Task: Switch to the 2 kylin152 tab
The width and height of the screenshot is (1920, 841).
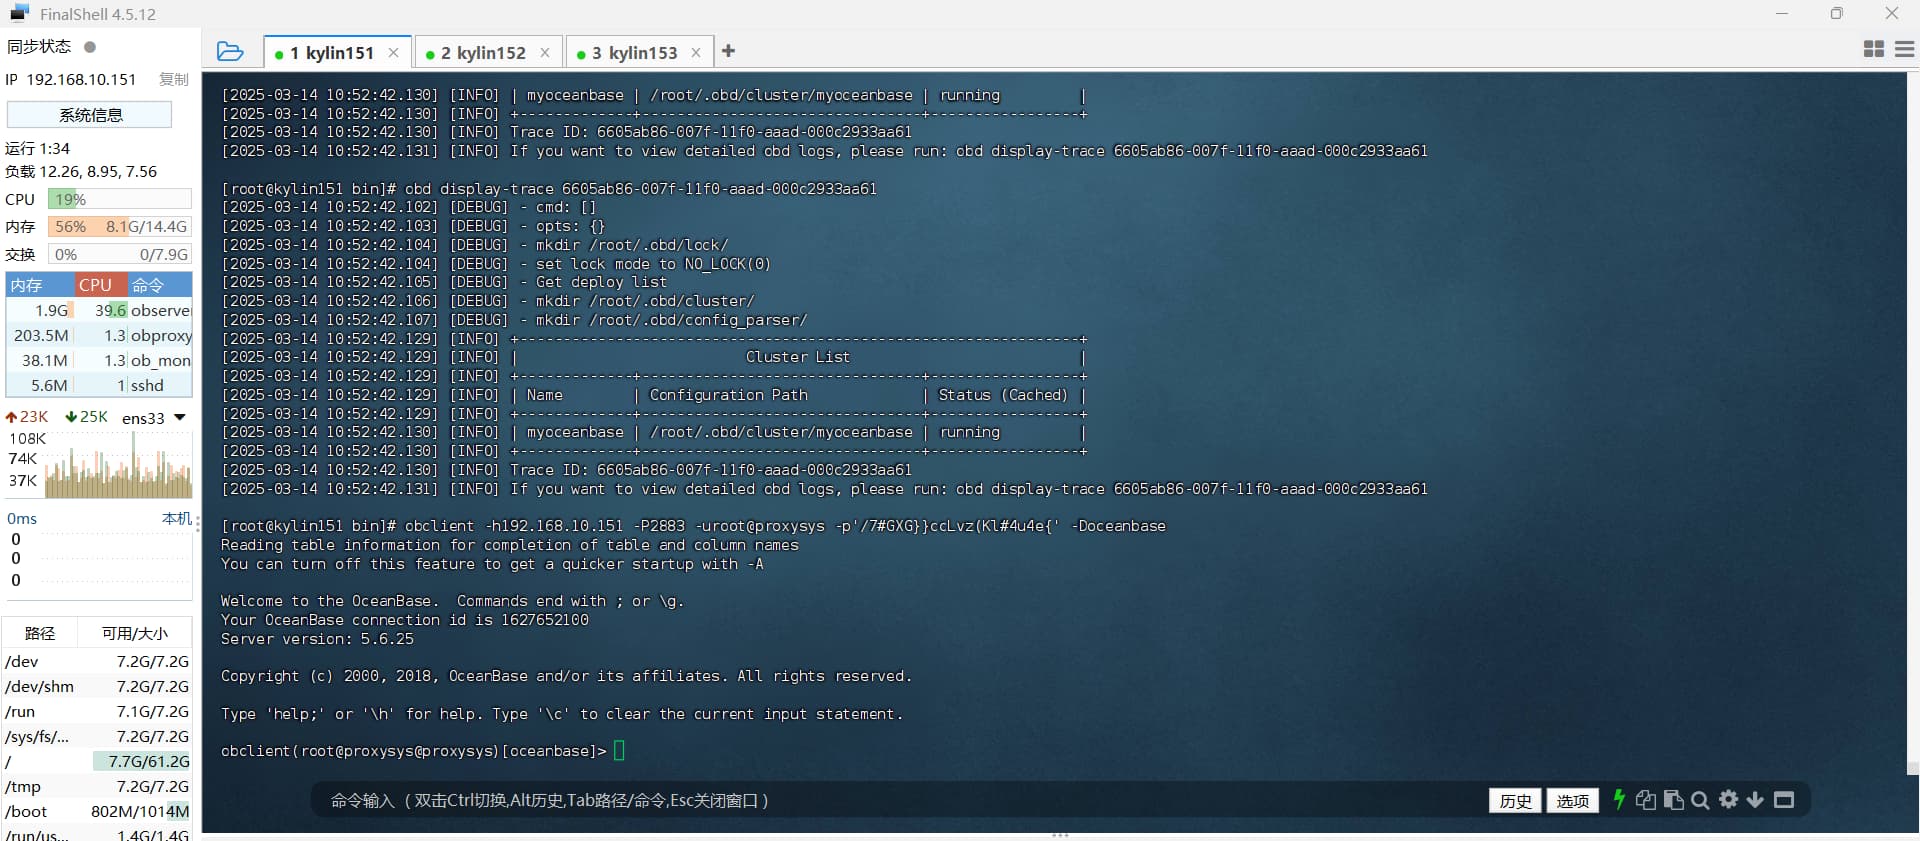Action: click(488, 52)
